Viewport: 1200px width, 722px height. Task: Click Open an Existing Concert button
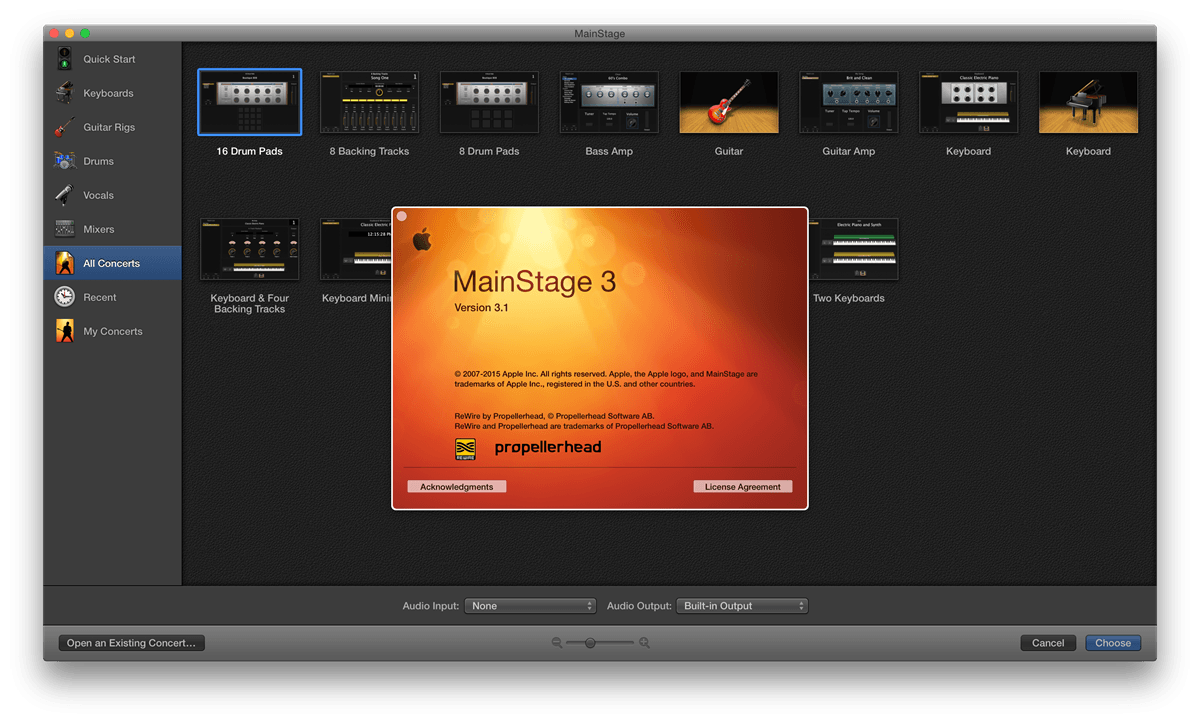(x=131, y=643)
